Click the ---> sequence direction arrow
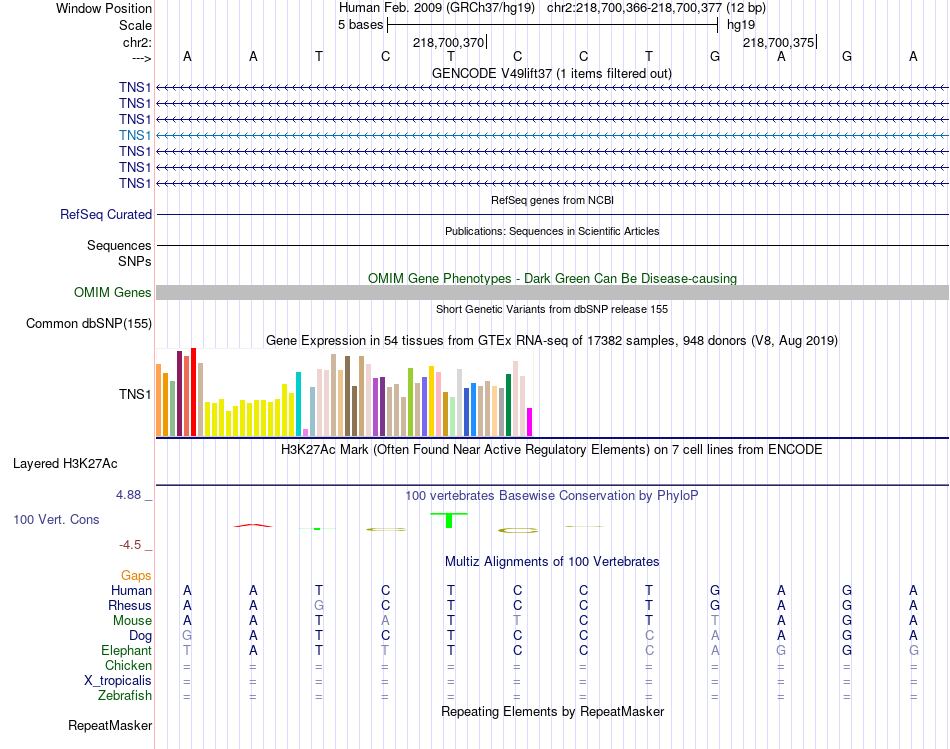The height and width of the screenshot is (749, 950). (141, 58)
